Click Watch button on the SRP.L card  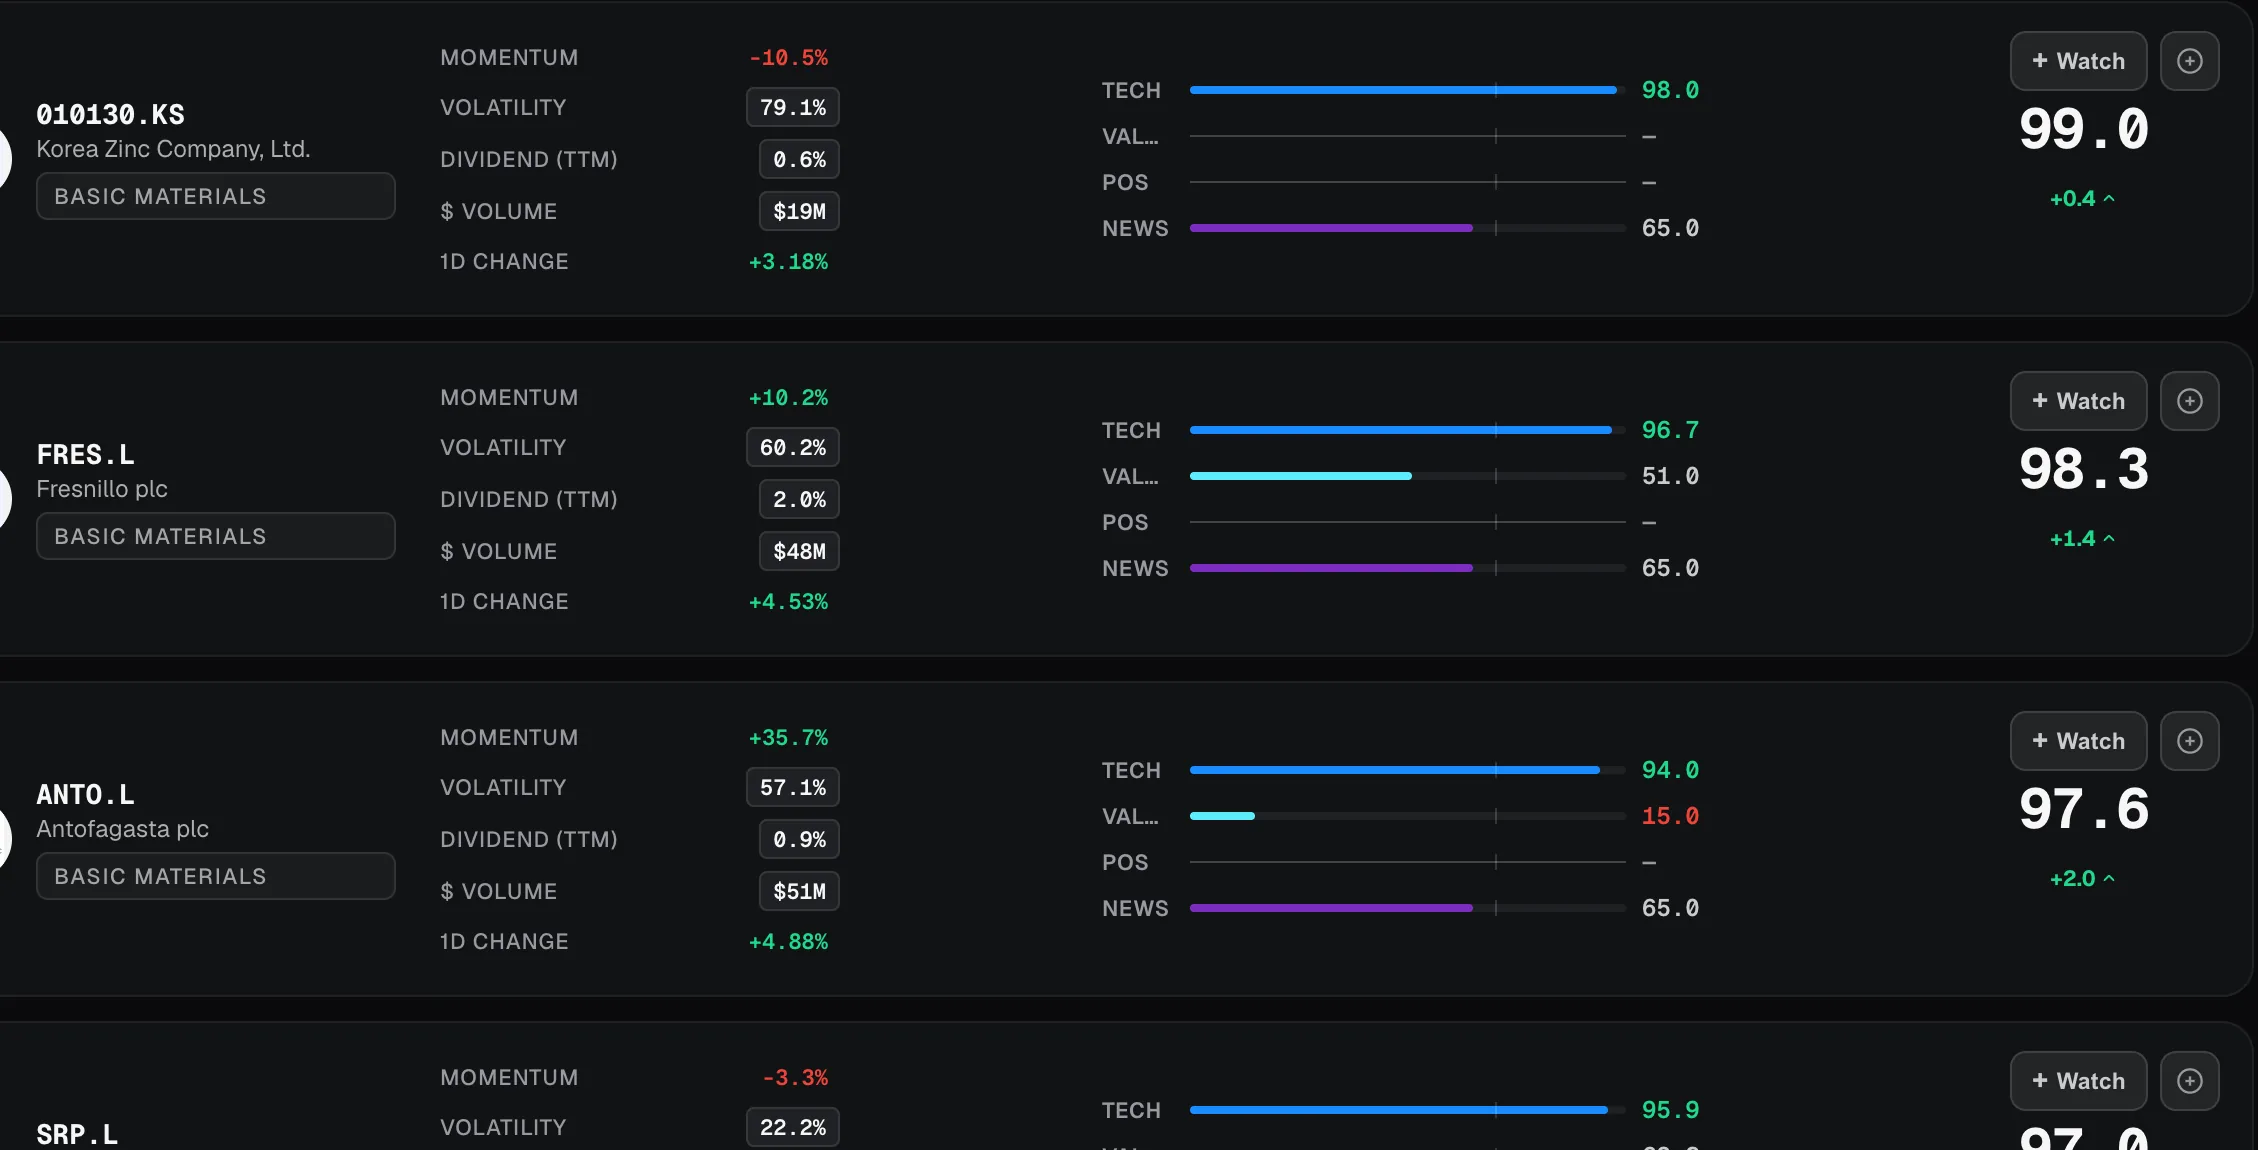click(2078, 1081)
